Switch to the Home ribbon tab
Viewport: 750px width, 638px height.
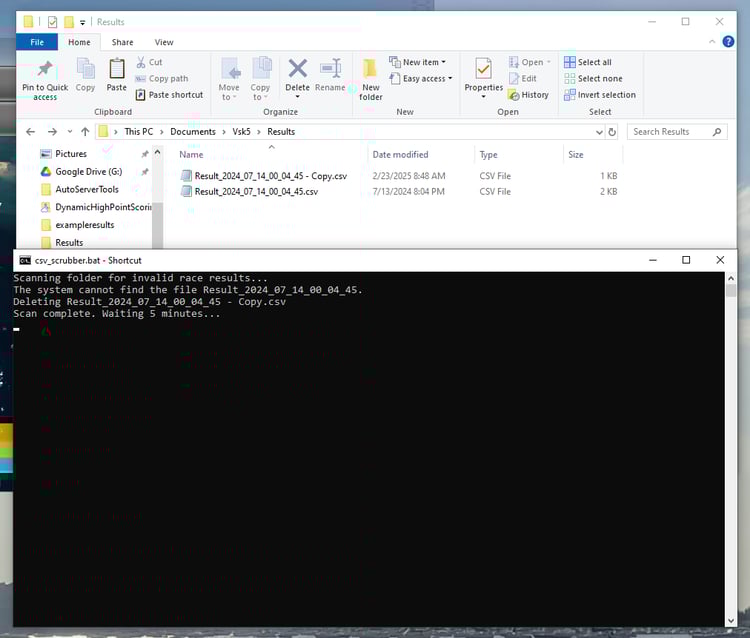pyautogui.click(x=79, y=42)
